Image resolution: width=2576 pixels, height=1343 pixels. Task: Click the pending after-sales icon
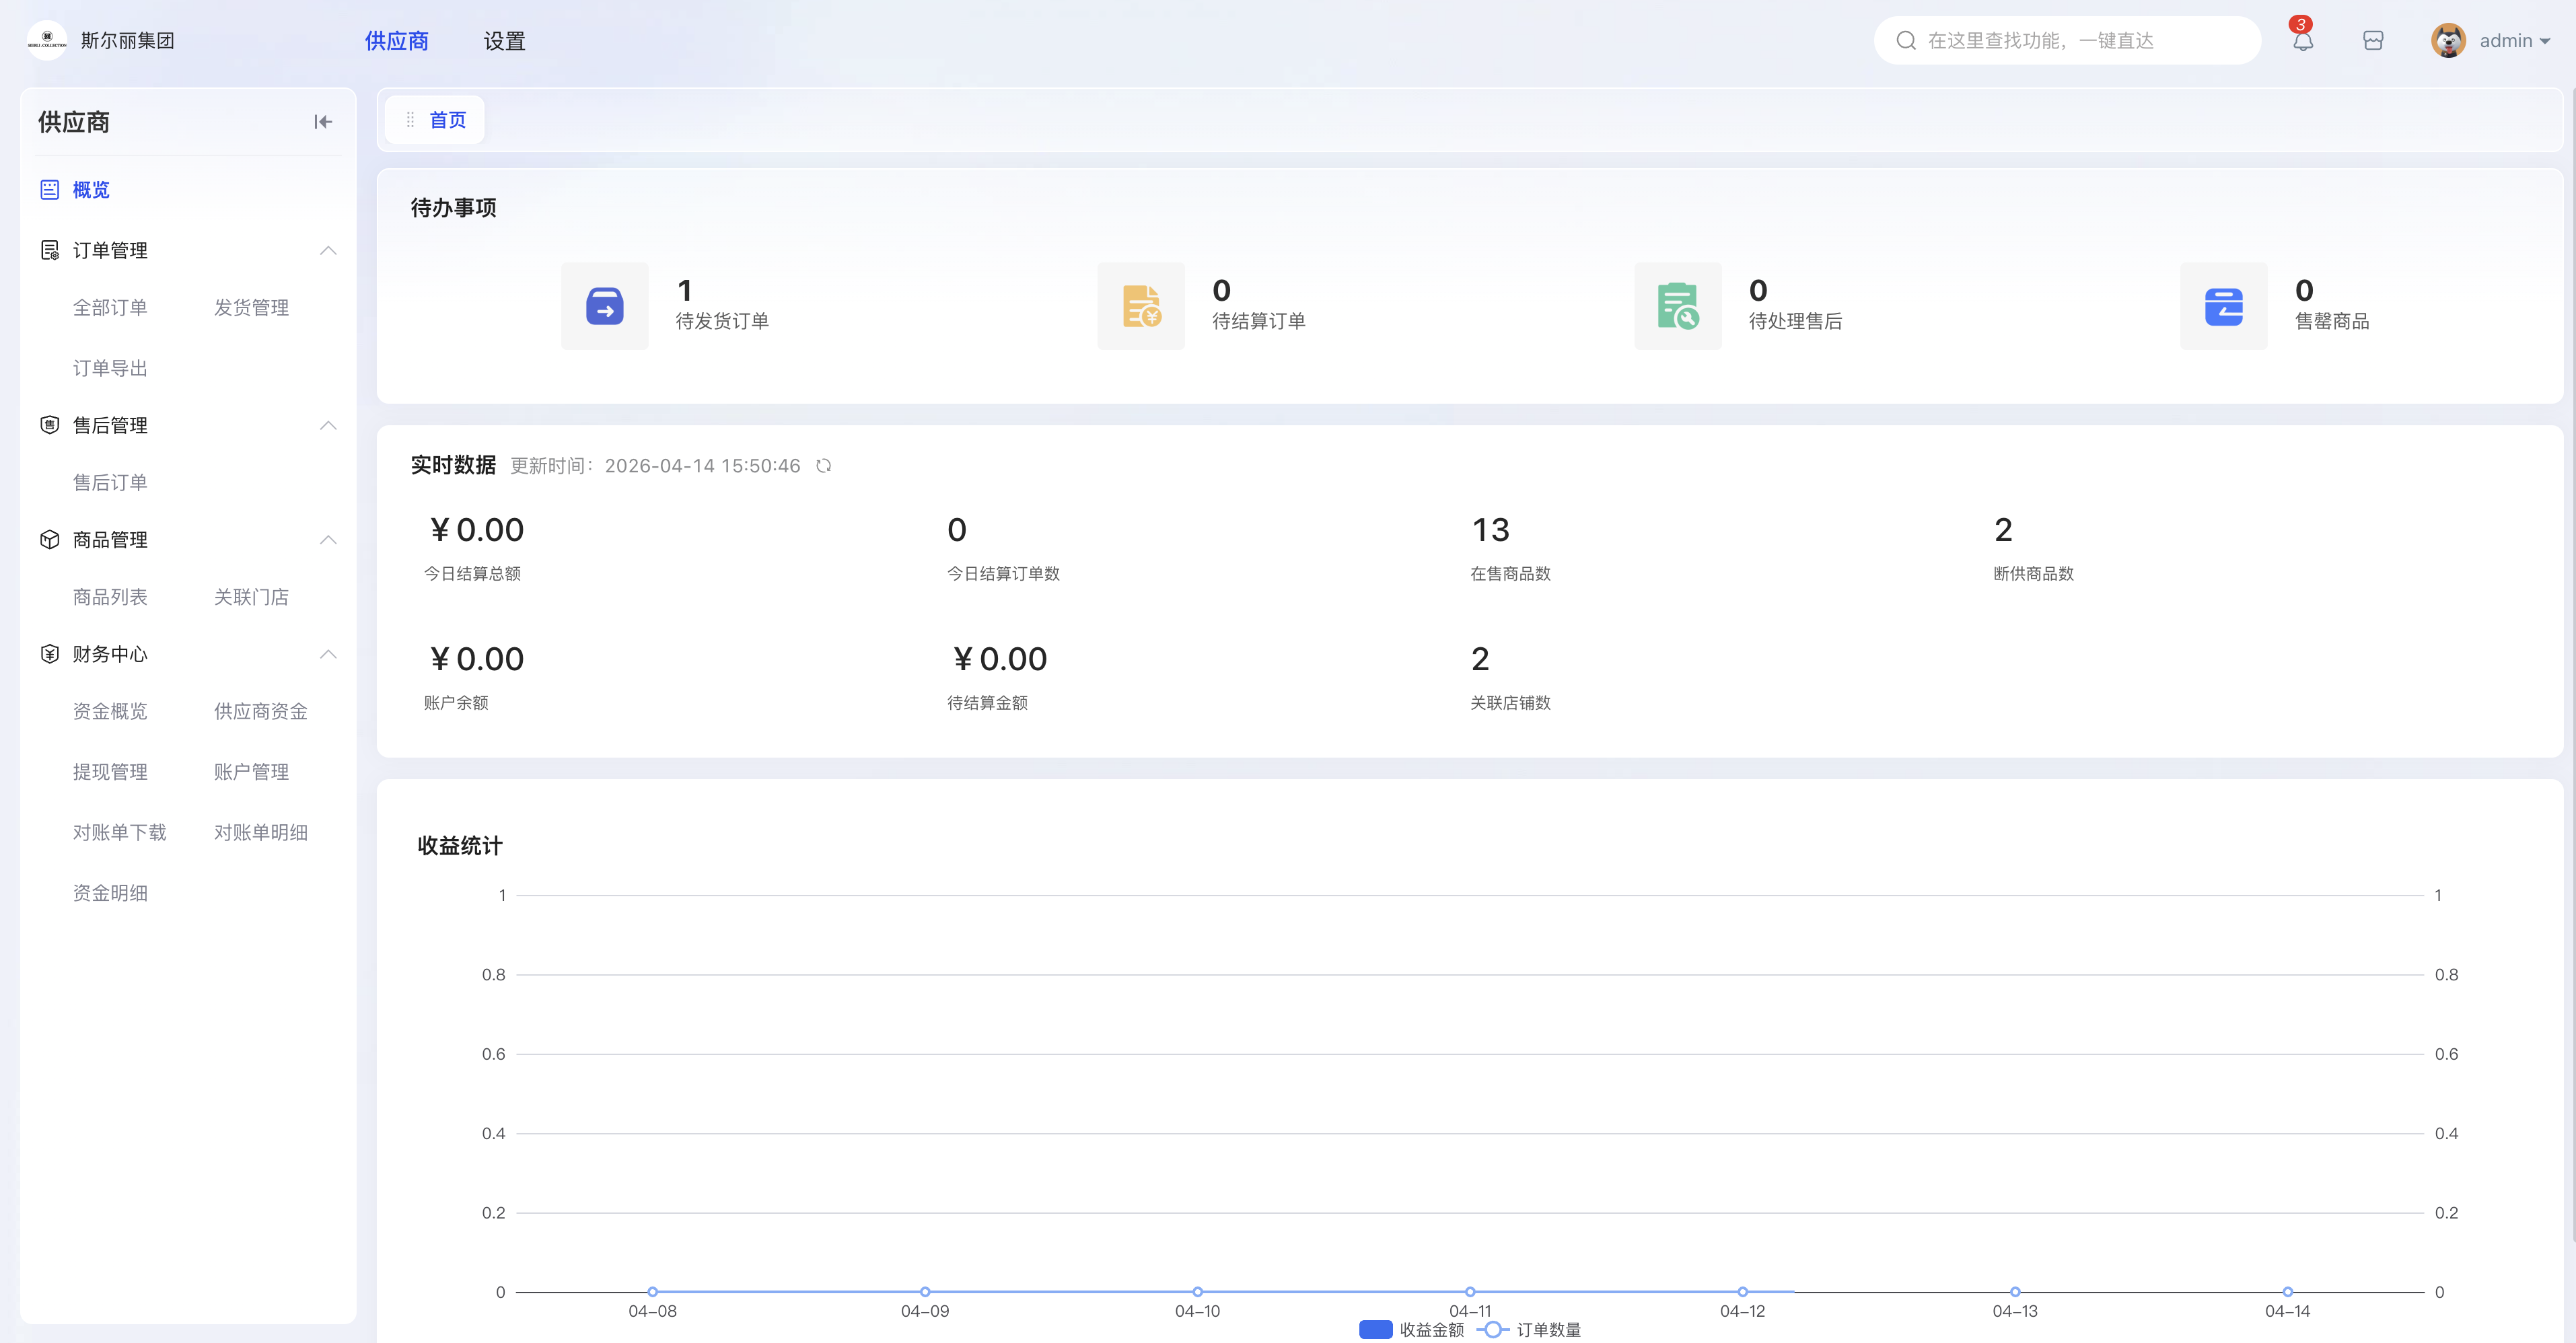tap(1677, 306)
